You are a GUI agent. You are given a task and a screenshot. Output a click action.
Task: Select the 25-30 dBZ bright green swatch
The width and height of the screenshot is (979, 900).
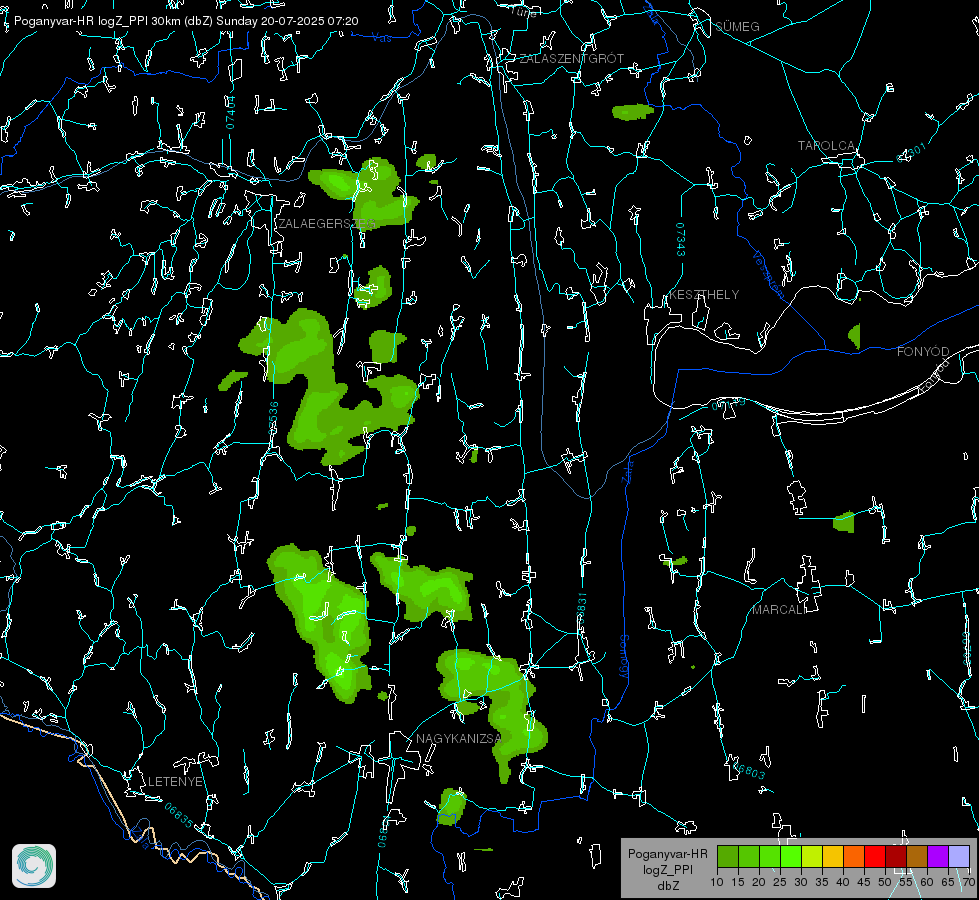click(x=791, y=856)
